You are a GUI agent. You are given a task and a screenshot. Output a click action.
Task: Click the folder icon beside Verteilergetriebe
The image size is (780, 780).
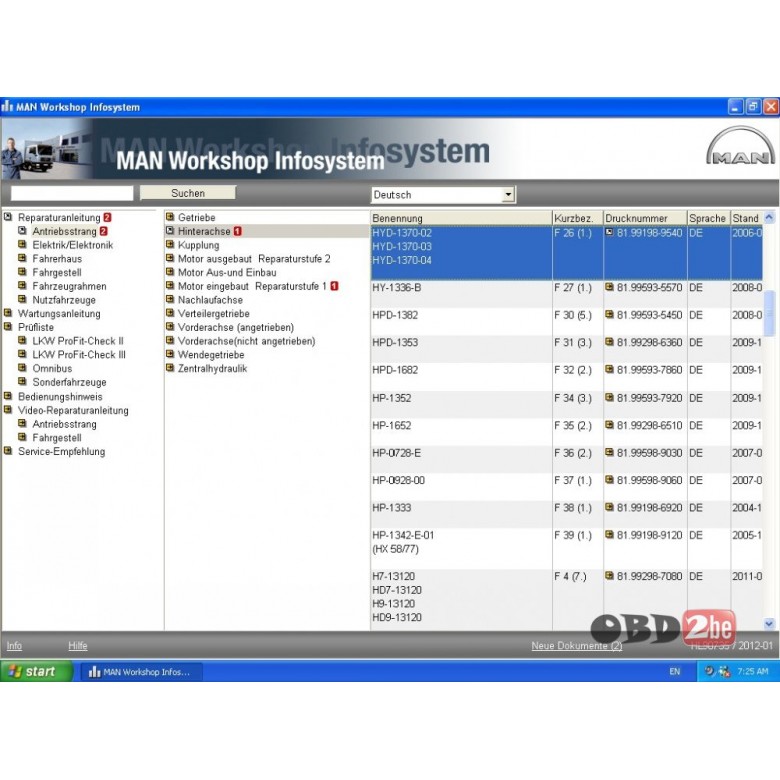[x=170, y=313]
